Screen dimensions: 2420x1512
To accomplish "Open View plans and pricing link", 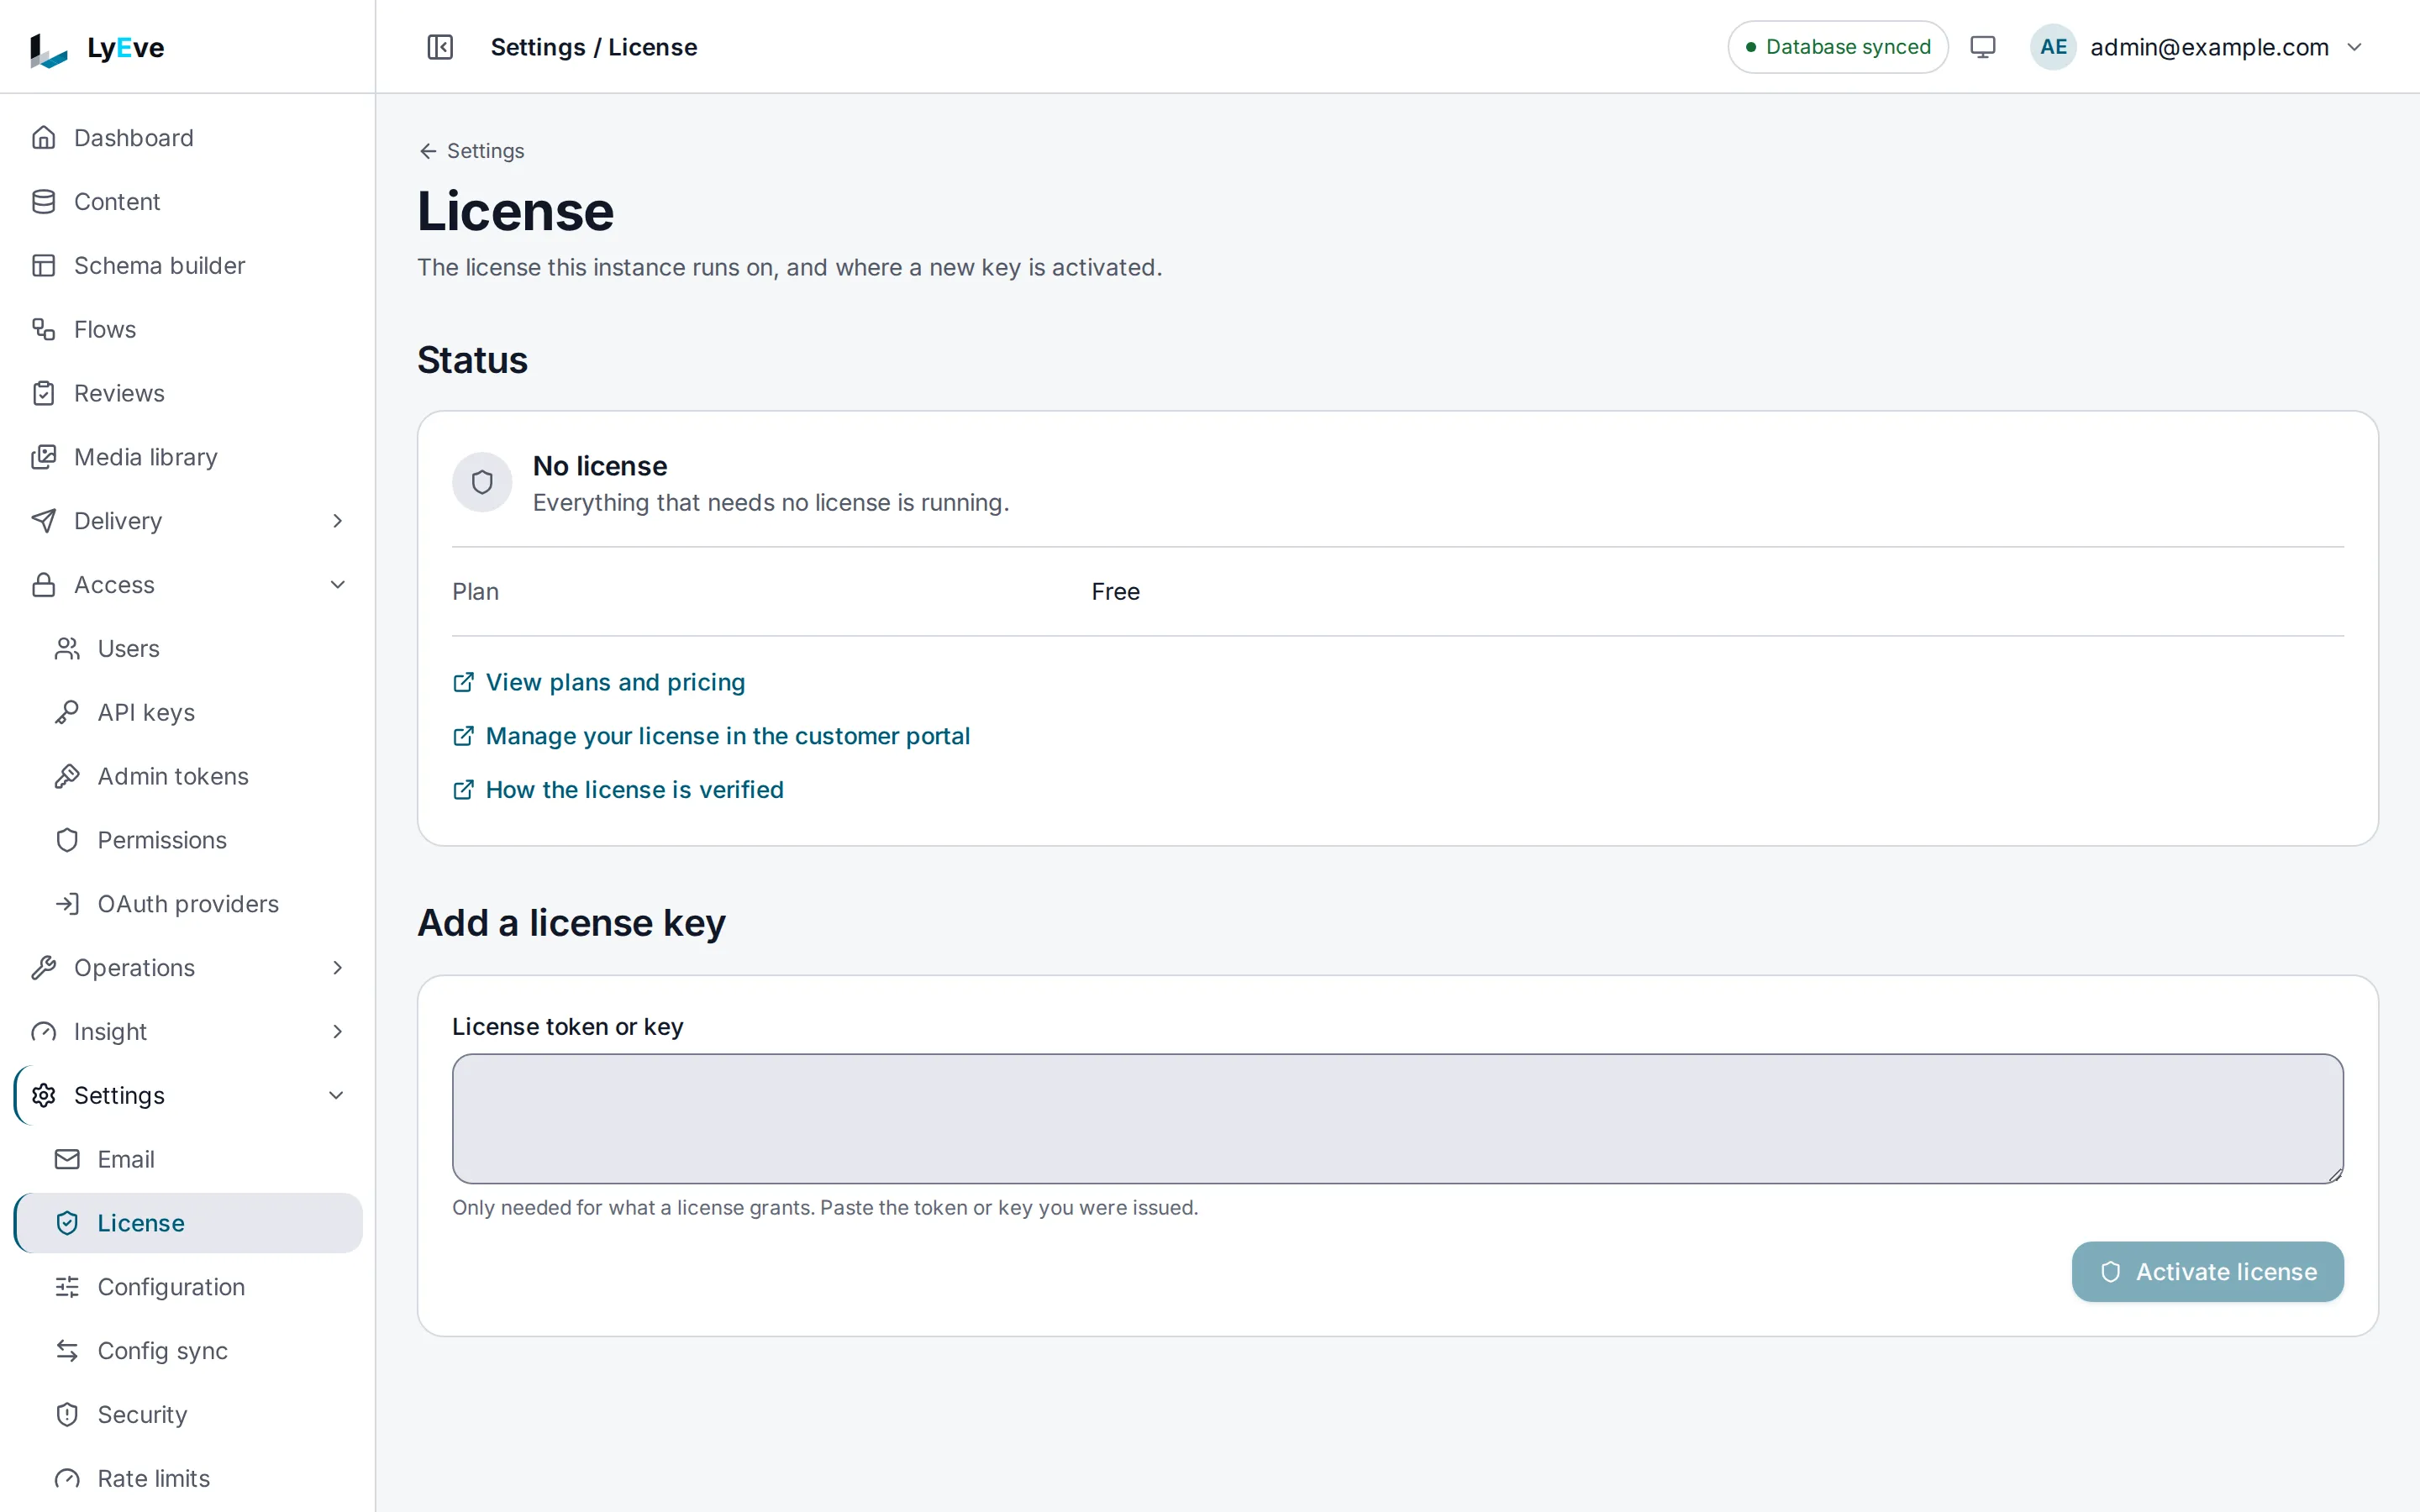I will point(599,682).
